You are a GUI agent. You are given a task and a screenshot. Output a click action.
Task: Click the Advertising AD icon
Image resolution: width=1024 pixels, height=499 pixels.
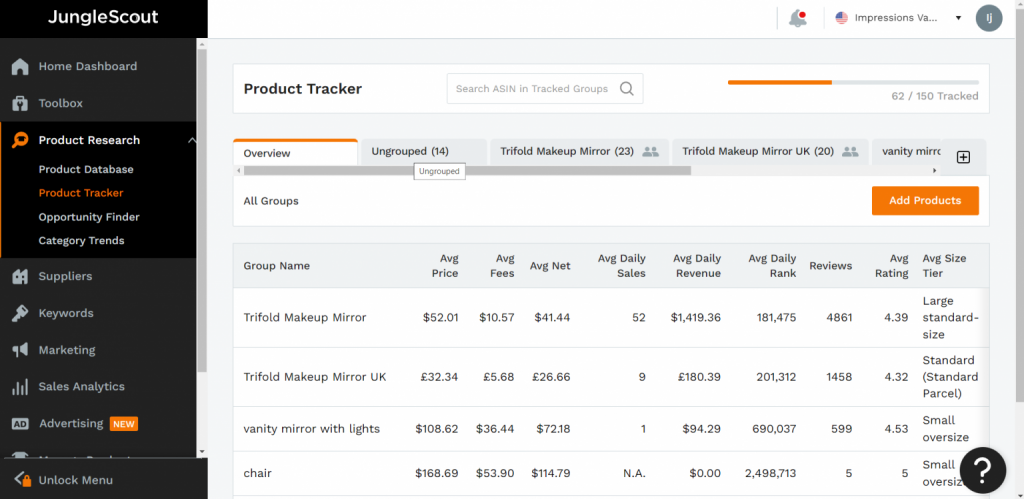point(20,424)
